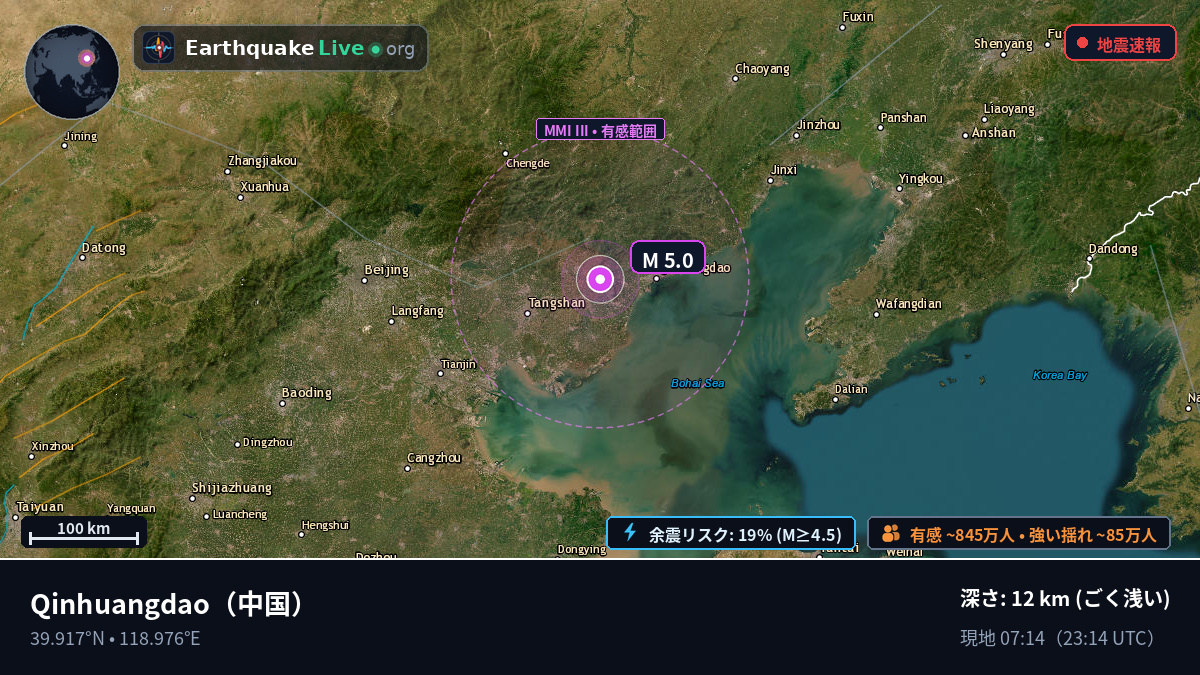Click the Wafangdian city label
This screenshot has height=675, width=1200.
908,303
